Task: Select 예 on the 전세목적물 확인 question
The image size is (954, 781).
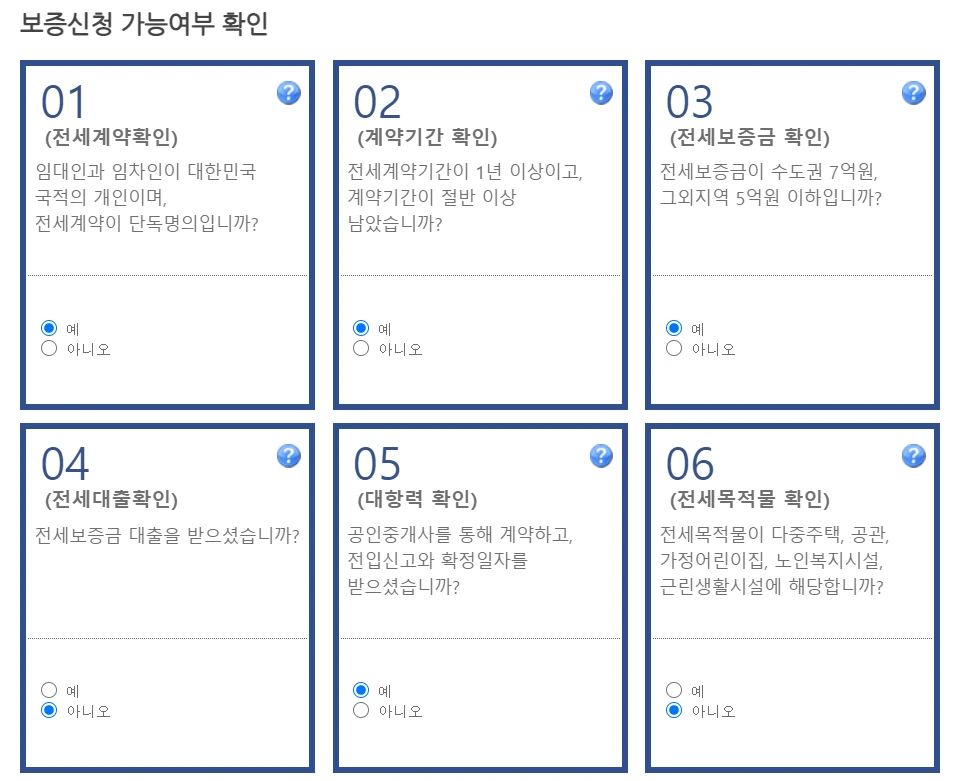Action: point(672,690)
